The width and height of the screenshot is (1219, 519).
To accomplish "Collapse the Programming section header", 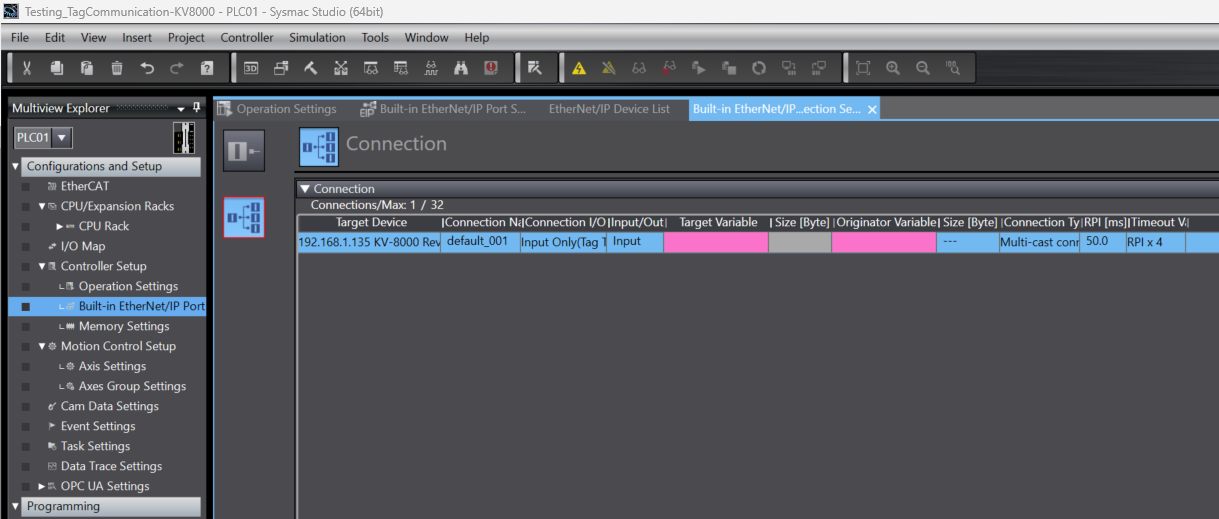I will (x=15, y=507).
